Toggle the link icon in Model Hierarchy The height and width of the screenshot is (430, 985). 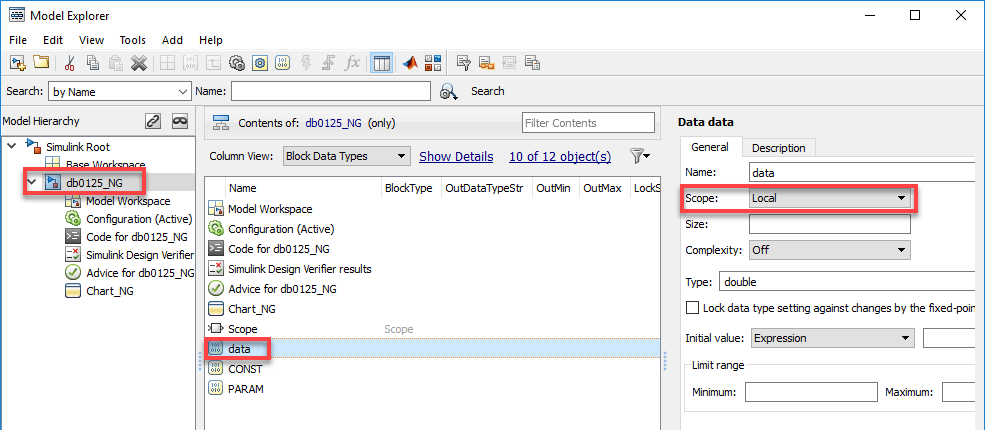pos(153,121)
